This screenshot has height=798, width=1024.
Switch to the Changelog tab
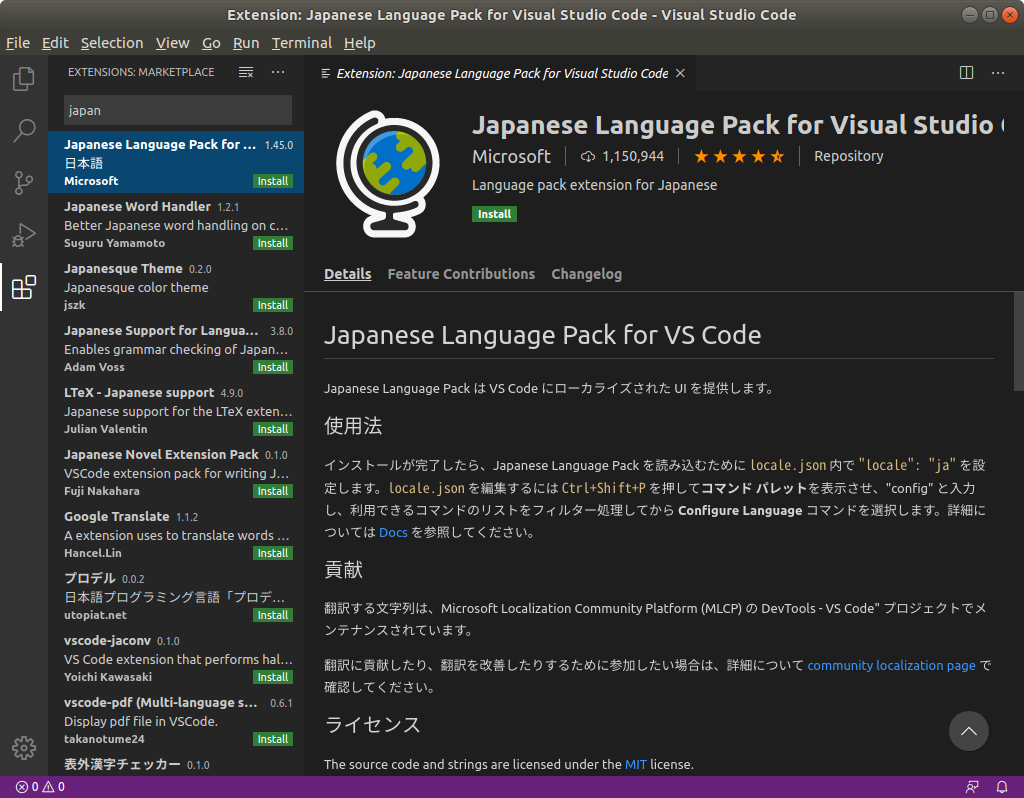[586, 274]
